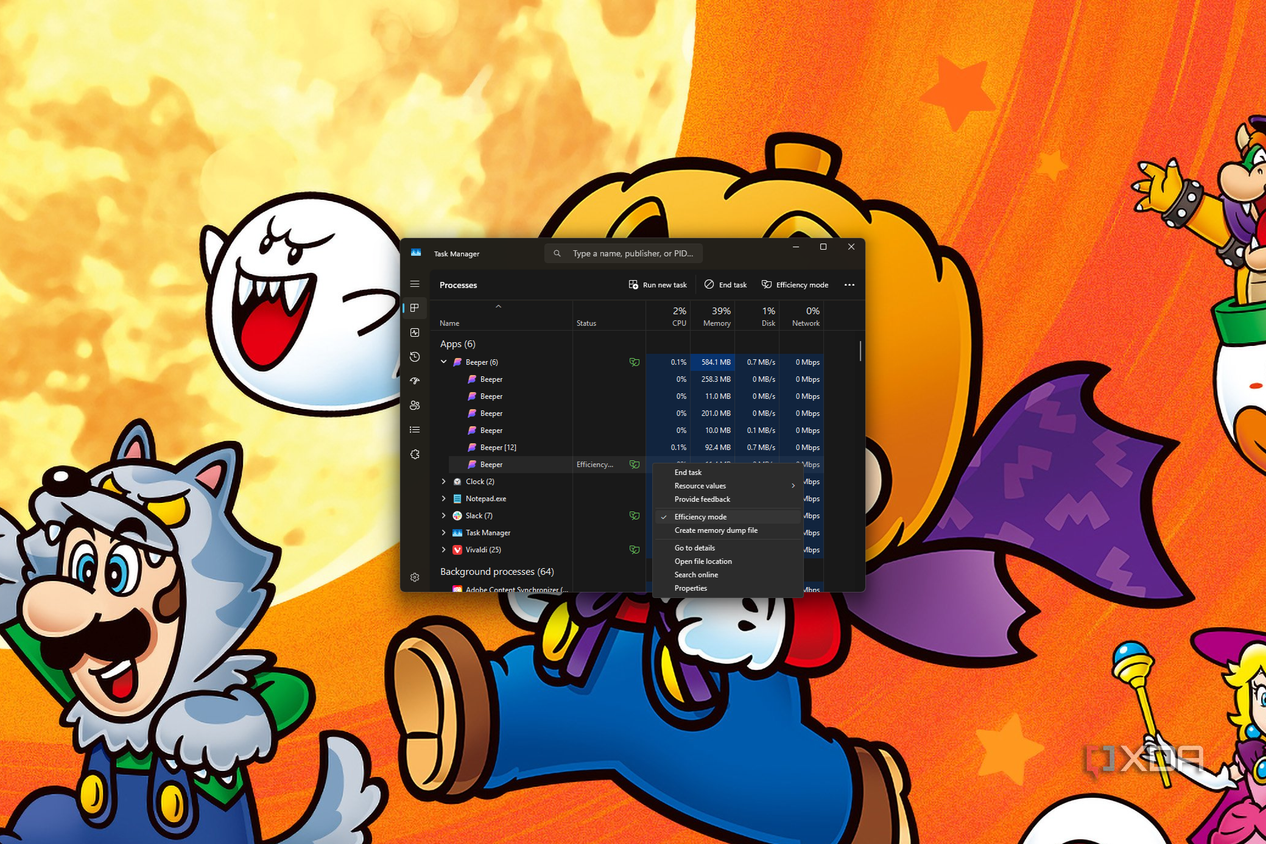
Task: Click the Efficiency... status cell text
Action: [x=594, y=464]
